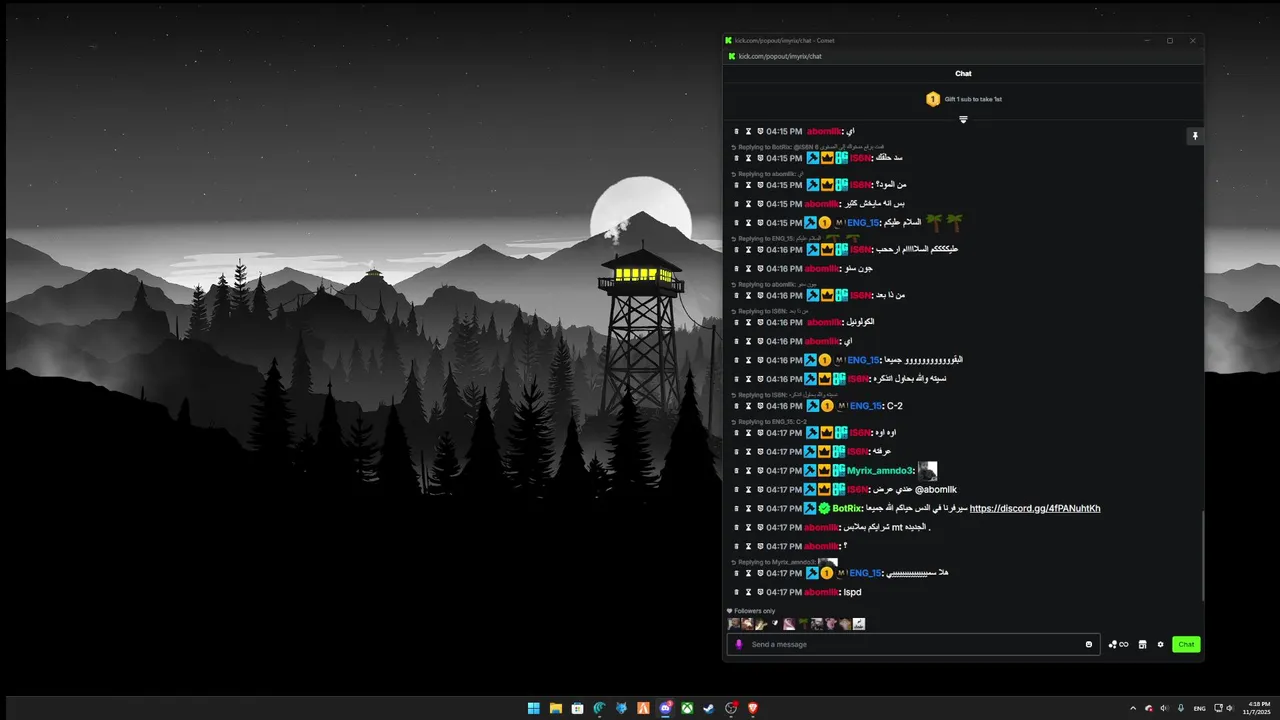Viewport: 1280px width, 720px height.
Task: Open Steam from the taskbar
Action: (709, 708)
